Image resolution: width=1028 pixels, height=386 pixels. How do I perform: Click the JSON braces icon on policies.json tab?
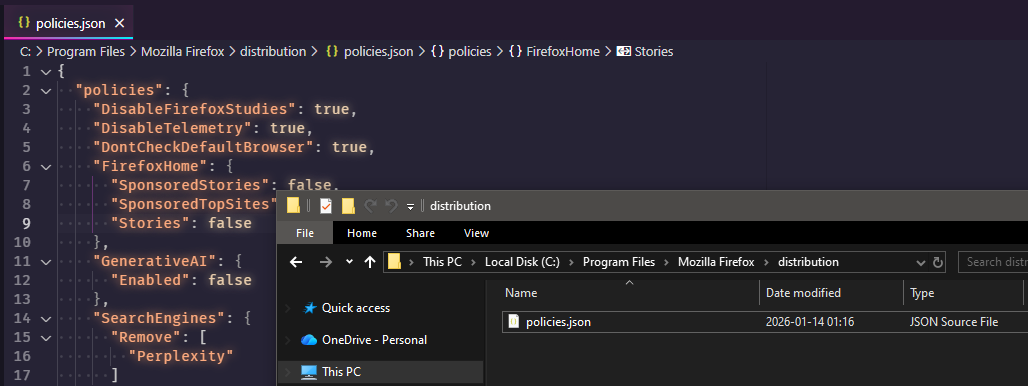pos(24,23)
